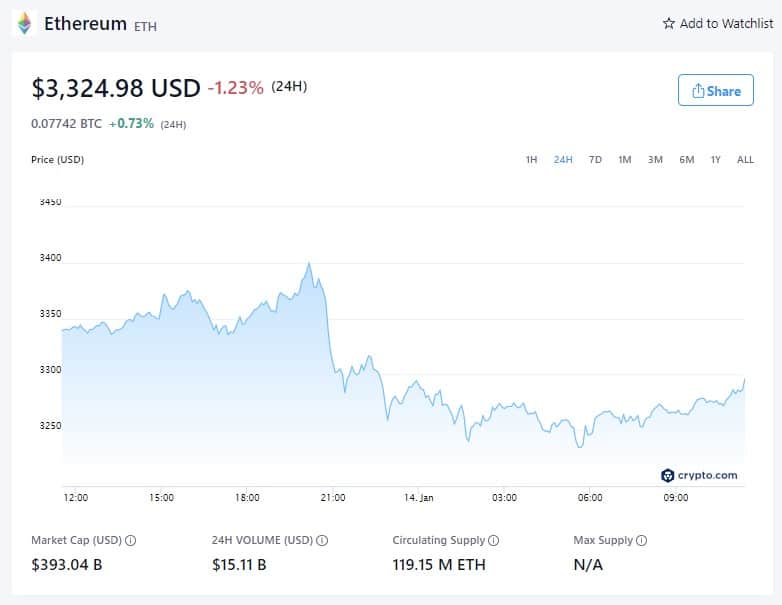Click the 15:00 time axis label
The width and height of the screenshot is (782, 605).
[161, 497]
